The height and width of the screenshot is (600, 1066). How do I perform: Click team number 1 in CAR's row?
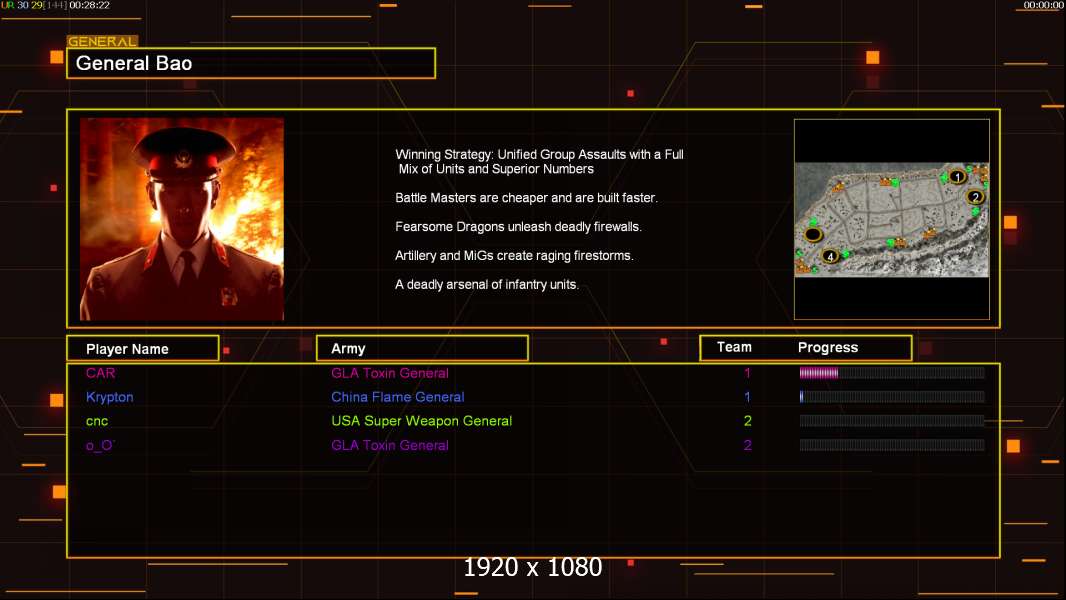[747, 373]
